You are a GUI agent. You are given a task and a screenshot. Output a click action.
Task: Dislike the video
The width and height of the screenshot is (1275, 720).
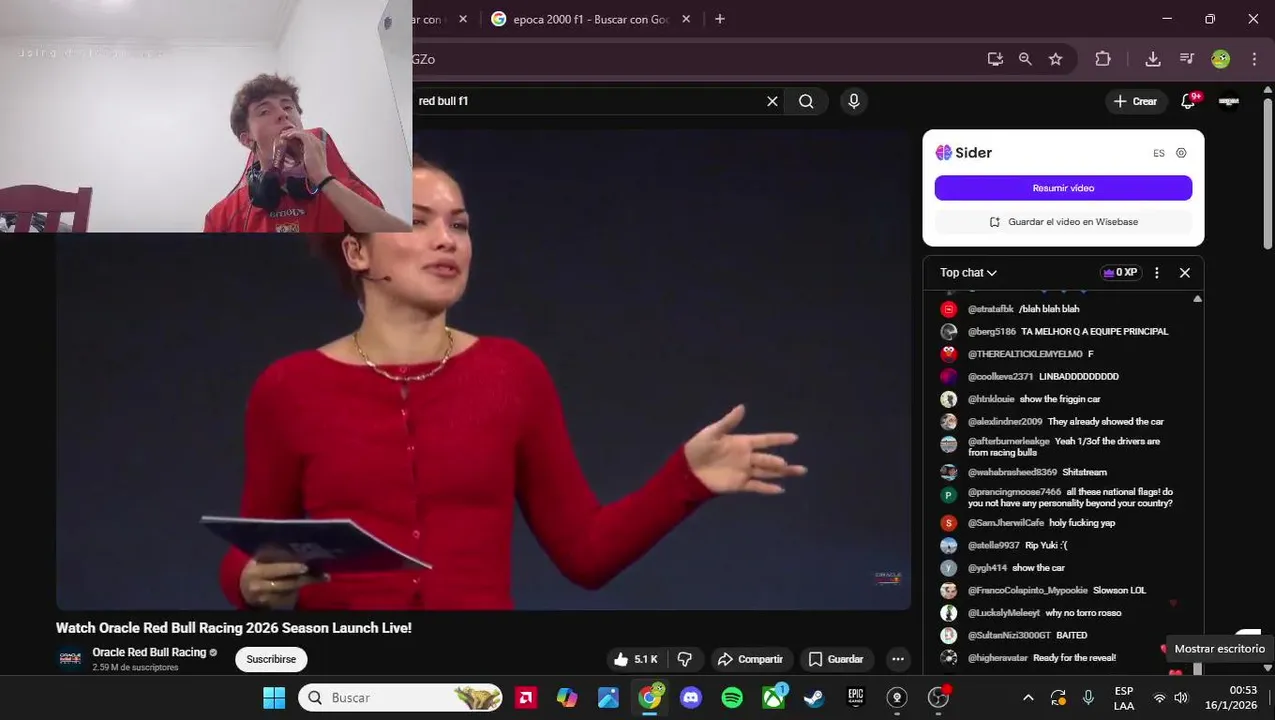coord(684,659)
